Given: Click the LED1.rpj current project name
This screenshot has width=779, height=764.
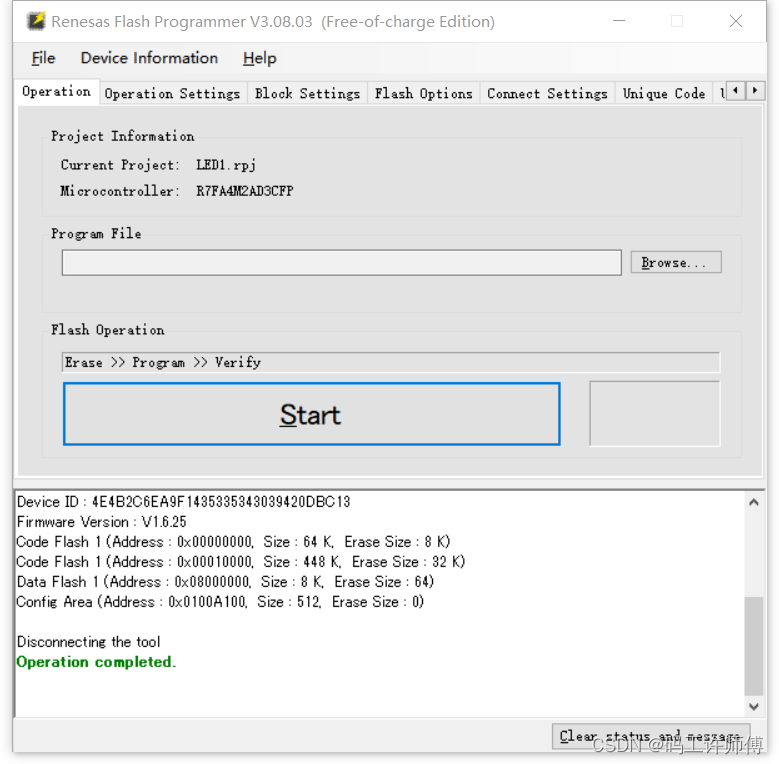Looking at the screenshot, I should point(226,165).
